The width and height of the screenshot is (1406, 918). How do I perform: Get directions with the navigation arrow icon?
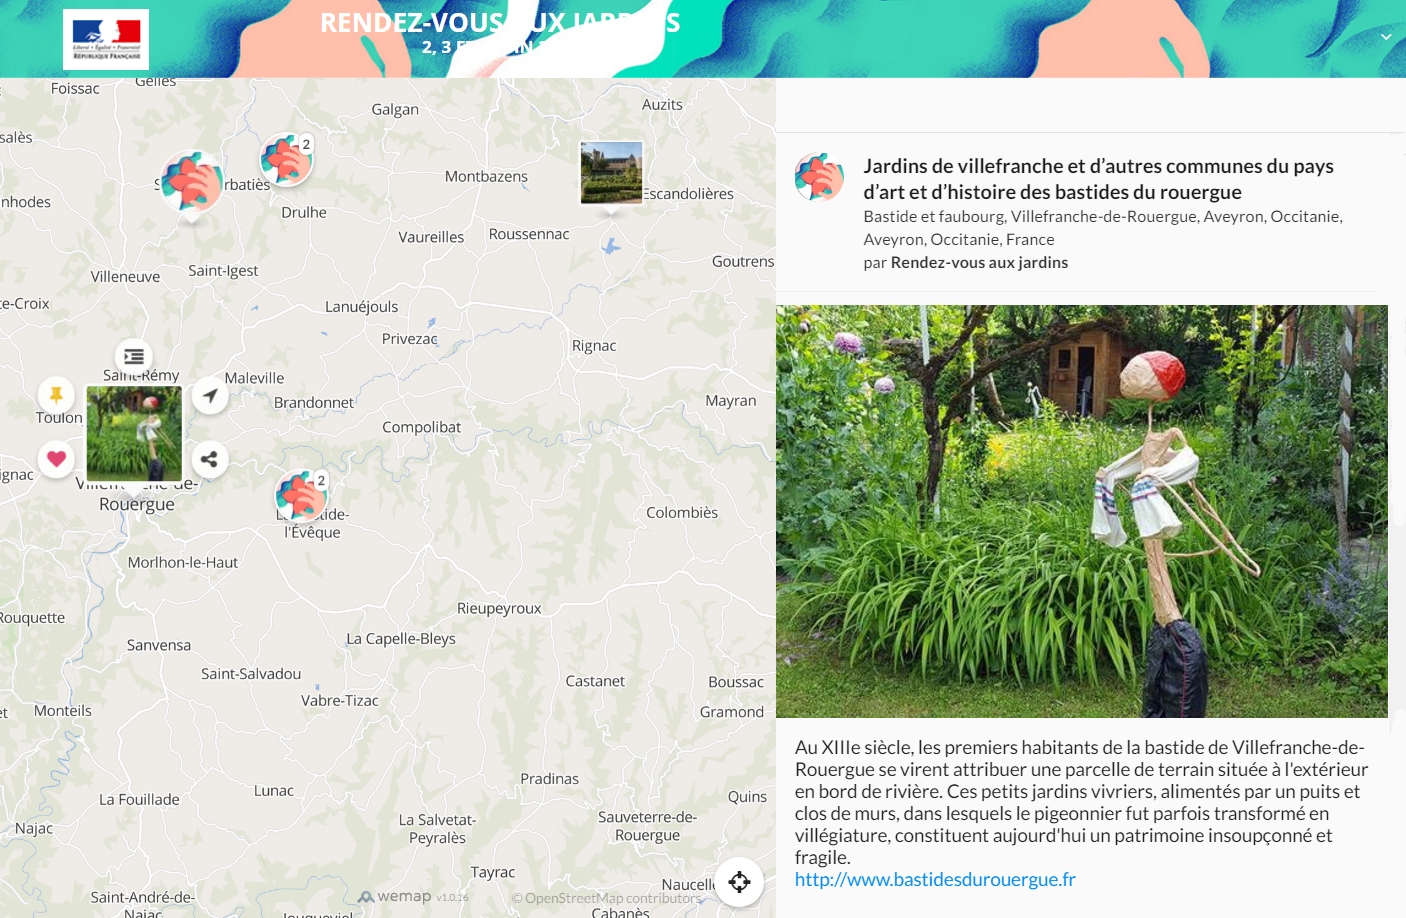pyautogui.click(x=210, y=395)
